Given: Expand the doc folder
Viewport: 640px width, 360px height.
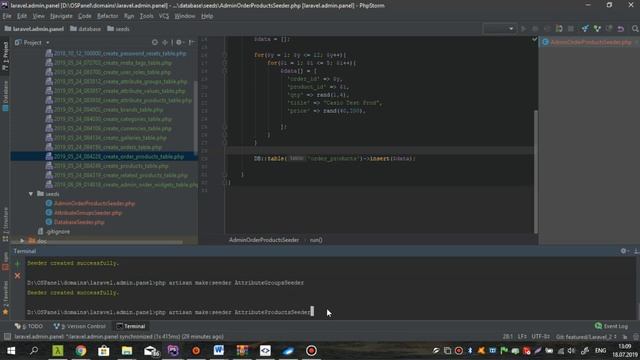Looking at the screenshot, I should tap(22, 241).
